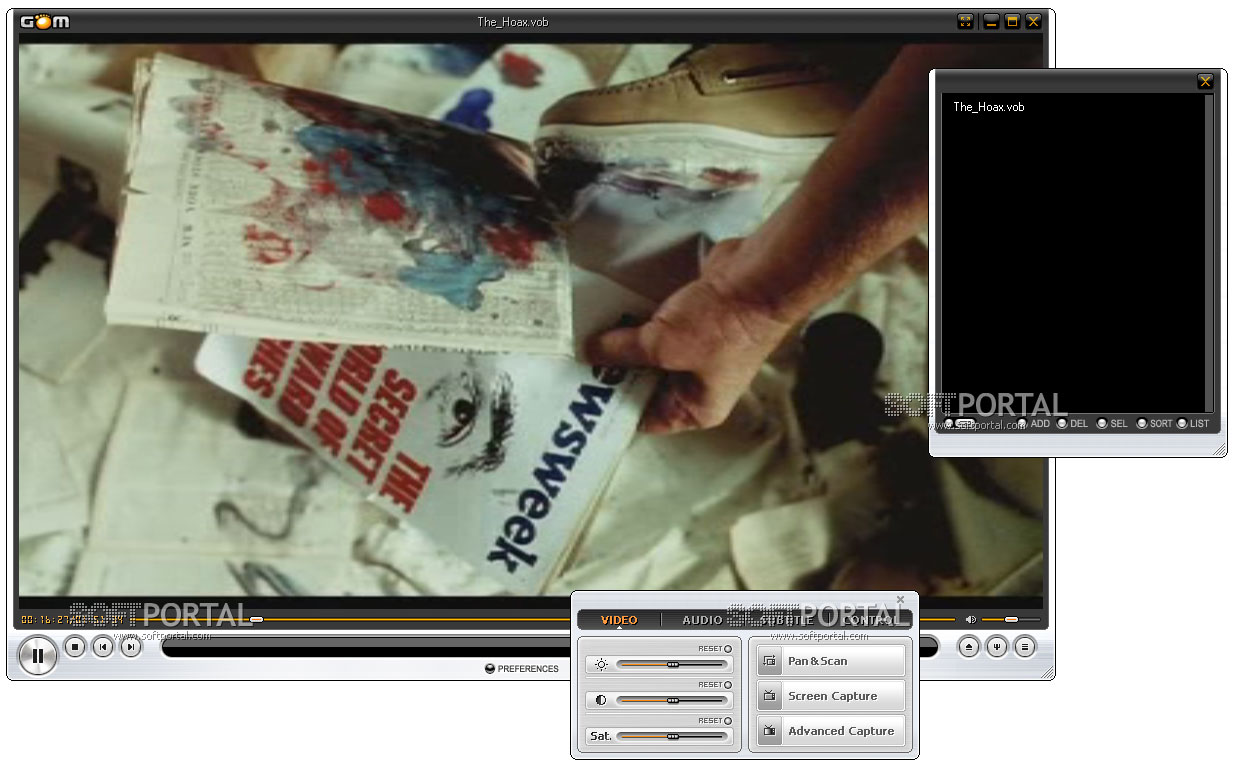Image resolution: width=1236 pixels, height=771 pixels.
Task: Reset the contrast setting
Action: [x=714, y=685]
